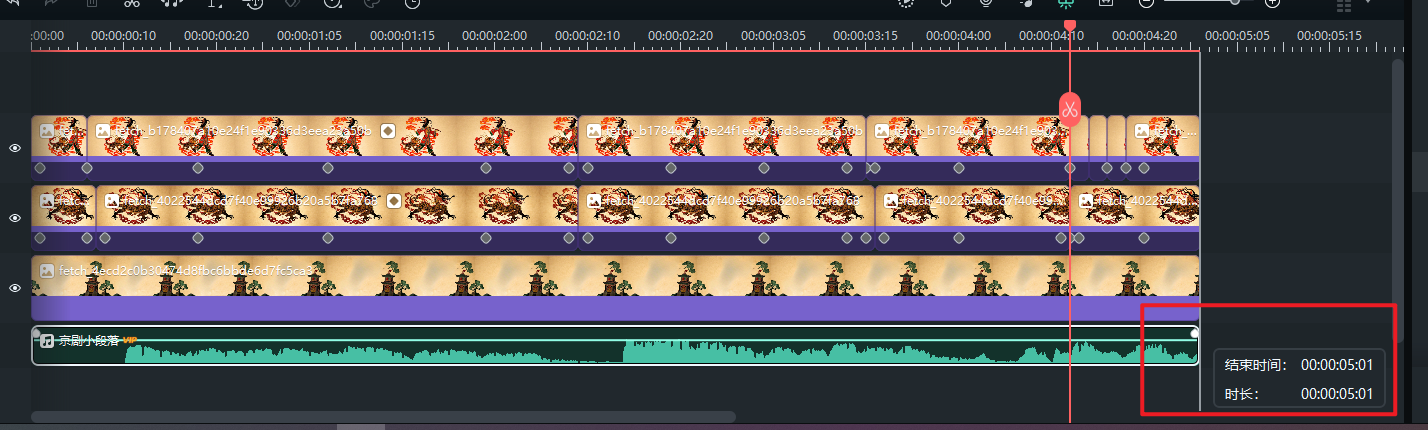This screenshot has height=430, width=1428.
Task: Toggle visibility of the second video track
Action: (x=15, y=218)
